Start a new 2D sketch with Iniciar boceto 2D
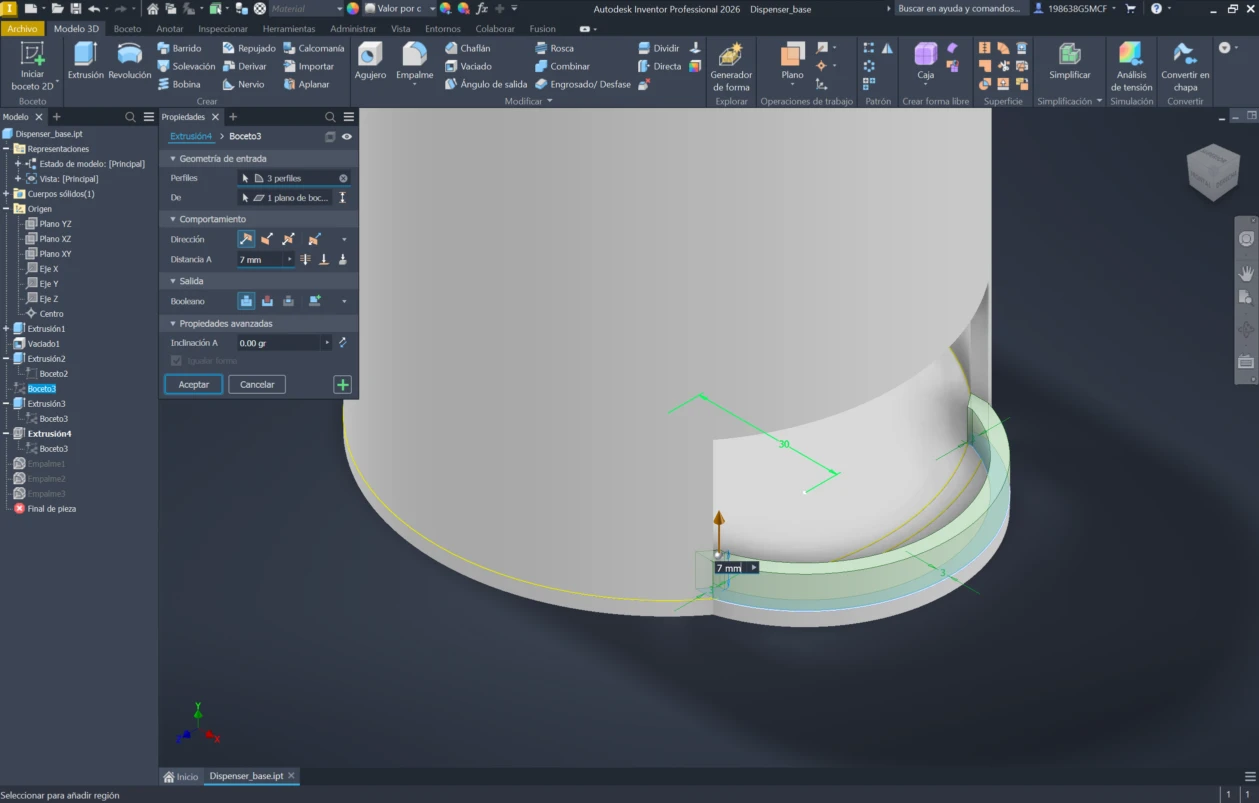 point(32,66)
